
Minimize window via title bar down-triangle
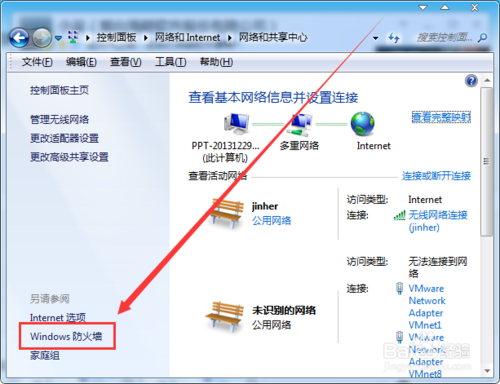[423, 7]
